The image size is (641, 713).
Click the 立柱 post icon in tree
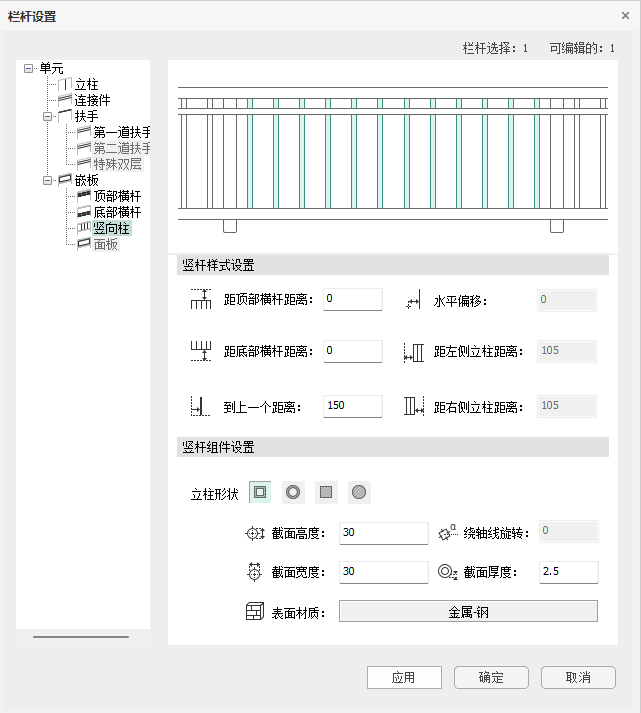tap(65, 84)
